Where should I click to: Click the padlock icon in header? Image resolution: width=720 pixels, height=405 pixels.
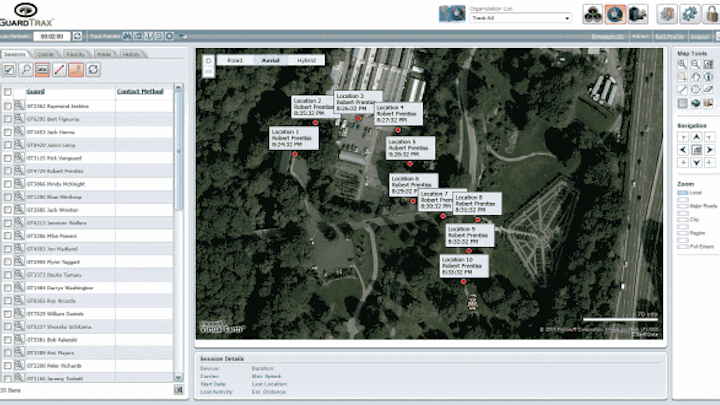click(711, 14)
